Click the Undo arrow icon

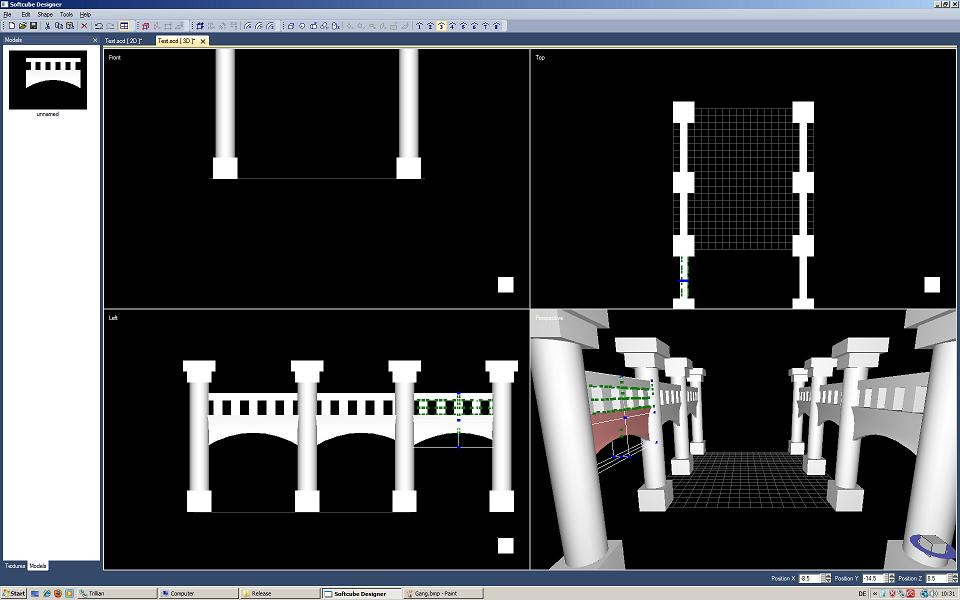(98, 25)
